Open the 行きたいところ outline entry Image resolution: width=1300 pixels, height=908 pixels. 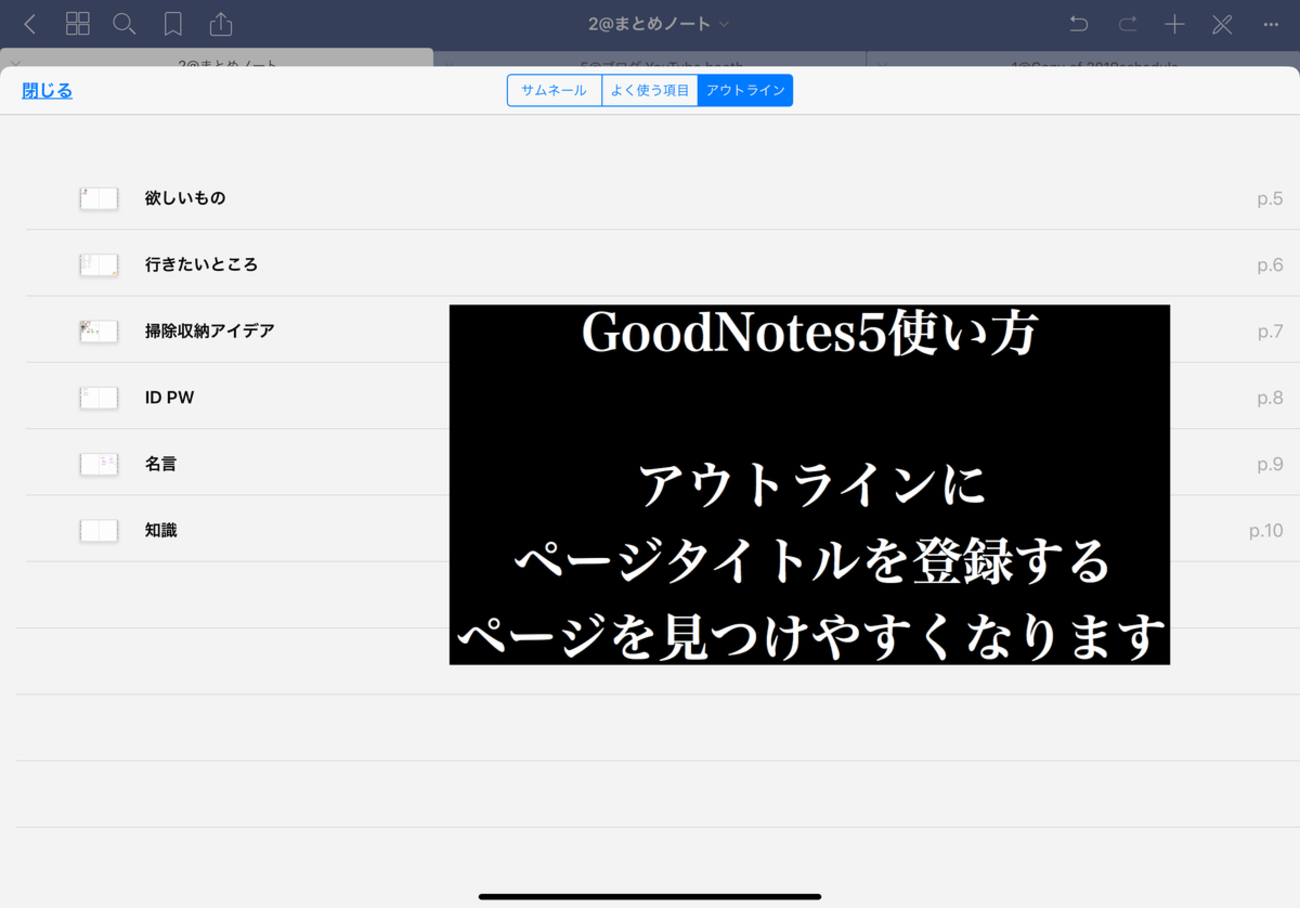[201, 265]
